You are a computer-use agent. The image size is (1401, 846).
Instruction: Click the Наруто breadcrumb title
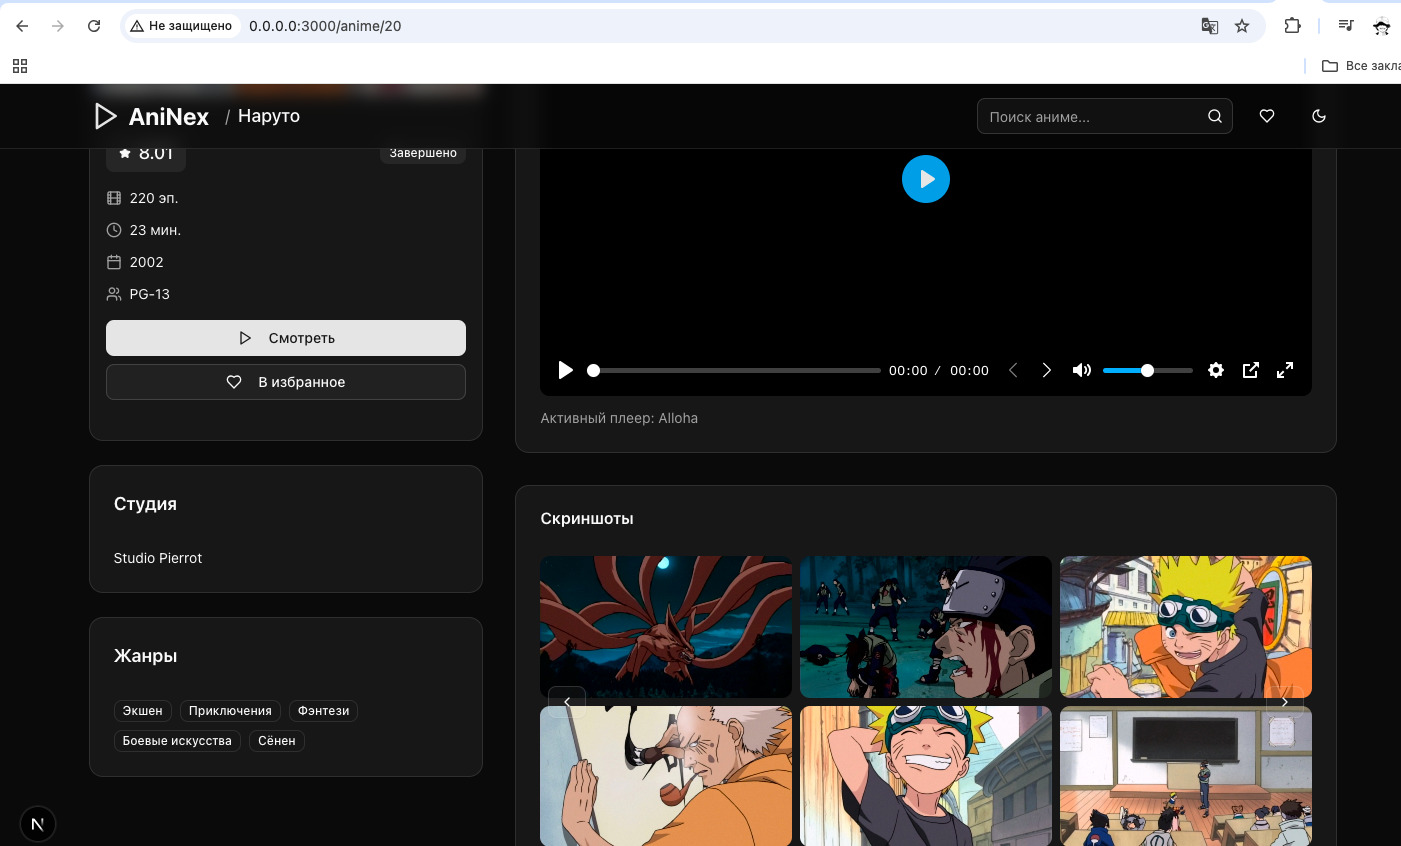pyautogui.click(x=269, y=116)
